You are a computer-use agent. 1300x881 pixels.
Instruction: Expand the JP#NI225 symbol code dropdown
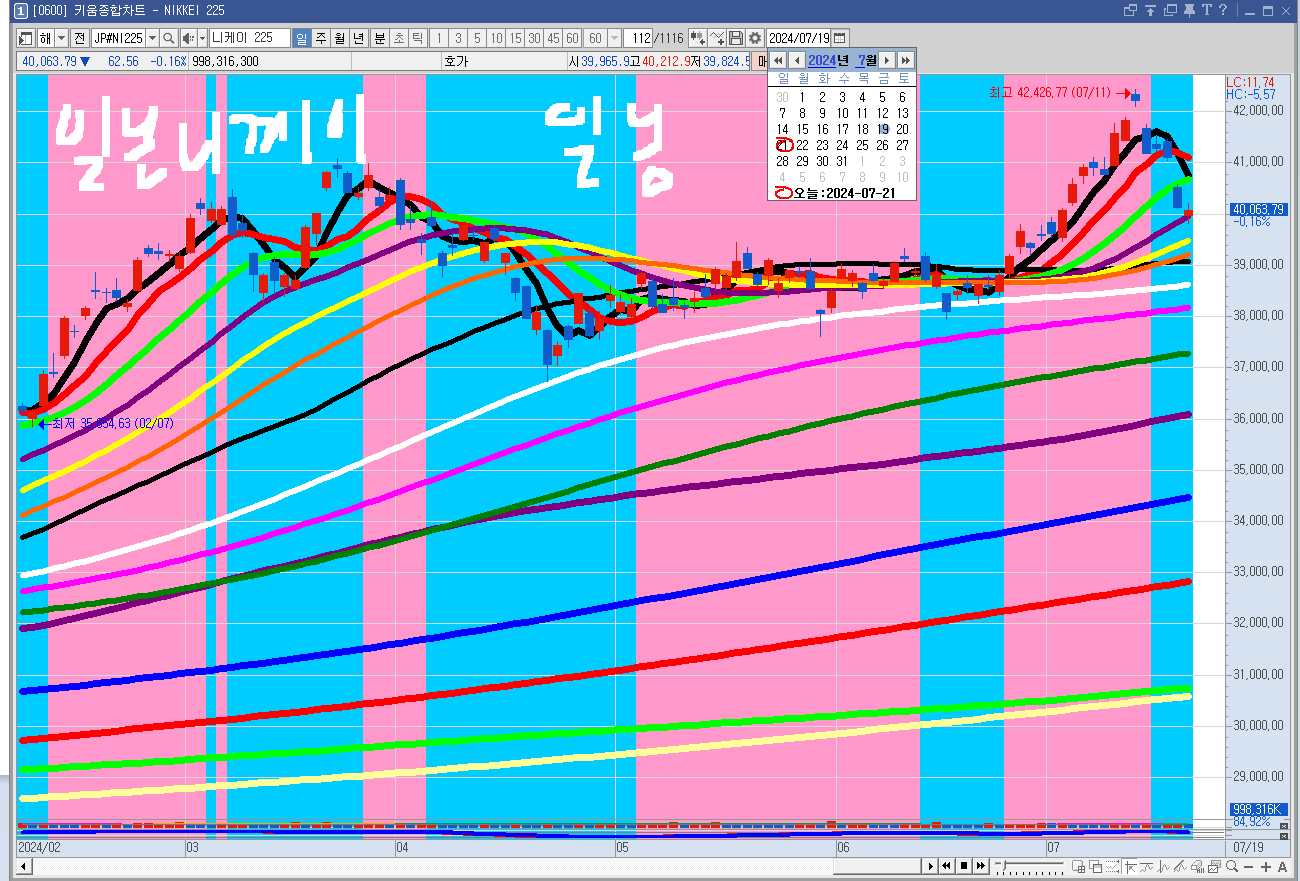(152, 38)
